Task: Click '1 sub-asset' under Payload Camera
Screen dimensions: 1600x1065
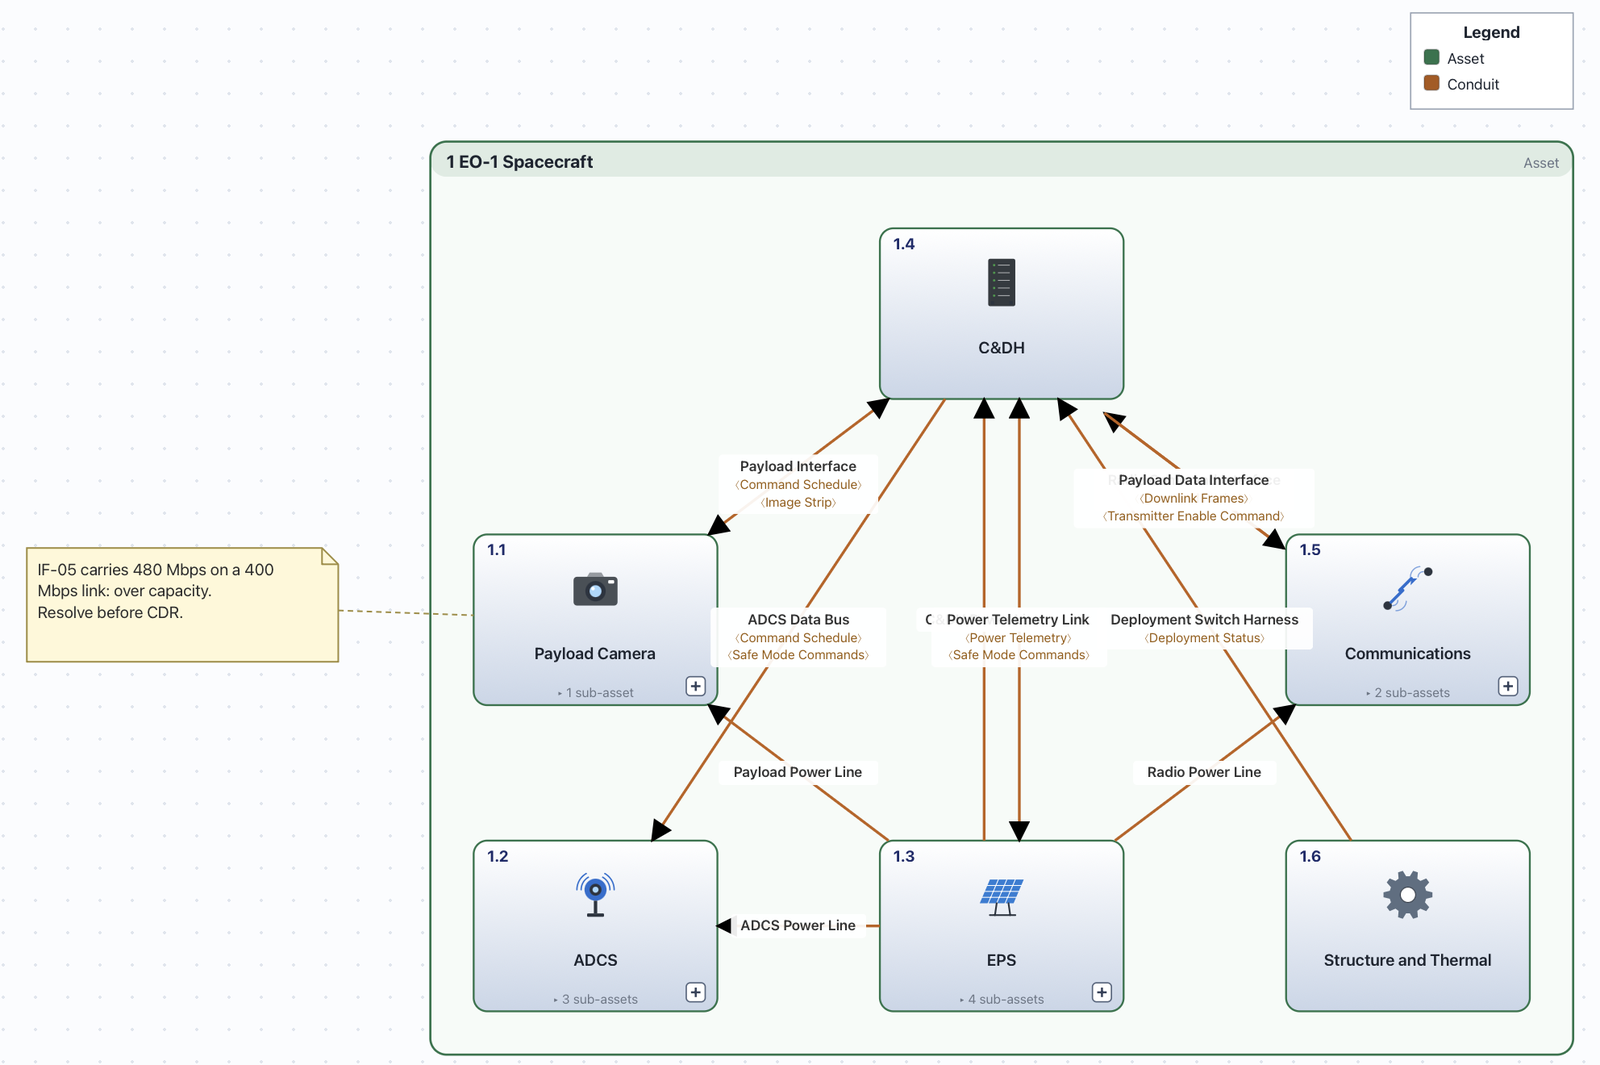Action: click(x=600, y=693)
